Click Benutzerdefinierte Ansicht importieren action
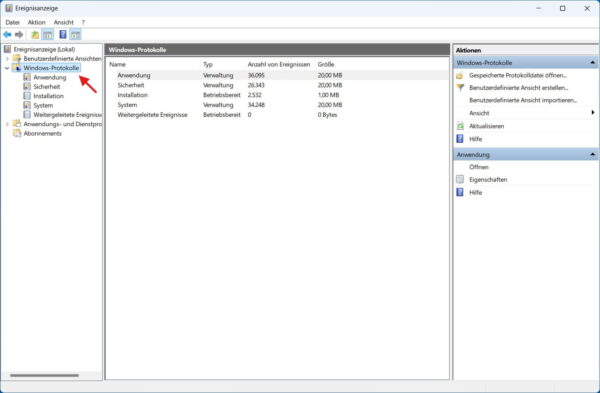The height and width of the screenshot is (393, 600). (523, 100)
